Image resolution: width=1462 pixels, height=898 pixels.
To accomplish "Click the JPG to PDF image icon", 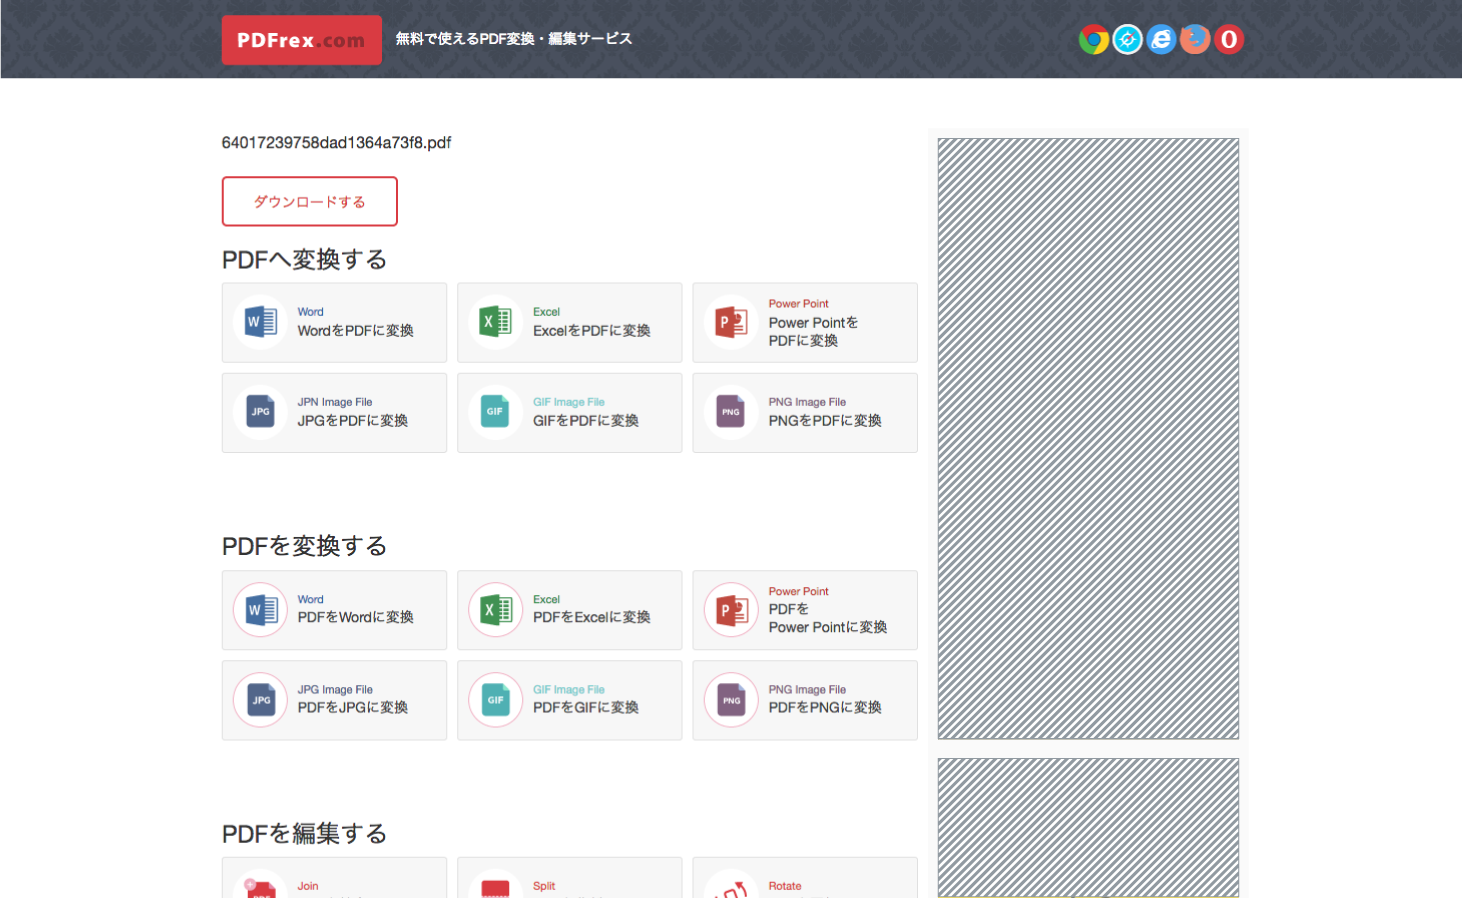I will (x=260, y=413).
